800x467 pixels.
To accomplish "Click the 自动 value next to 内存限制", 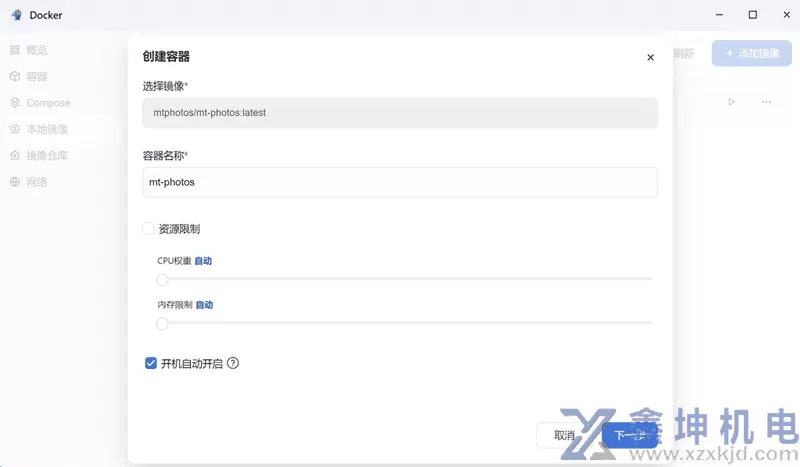I will click(204, 305).
